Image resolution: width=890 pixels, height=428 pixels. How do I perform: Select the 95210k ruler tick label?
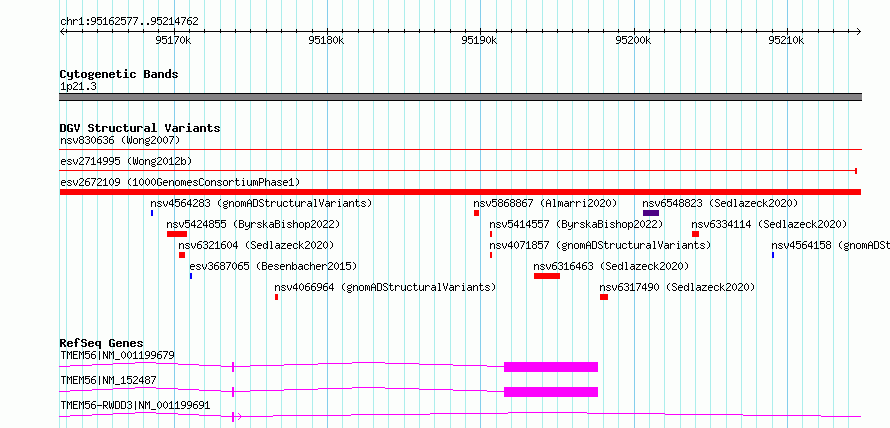[787, 40]
